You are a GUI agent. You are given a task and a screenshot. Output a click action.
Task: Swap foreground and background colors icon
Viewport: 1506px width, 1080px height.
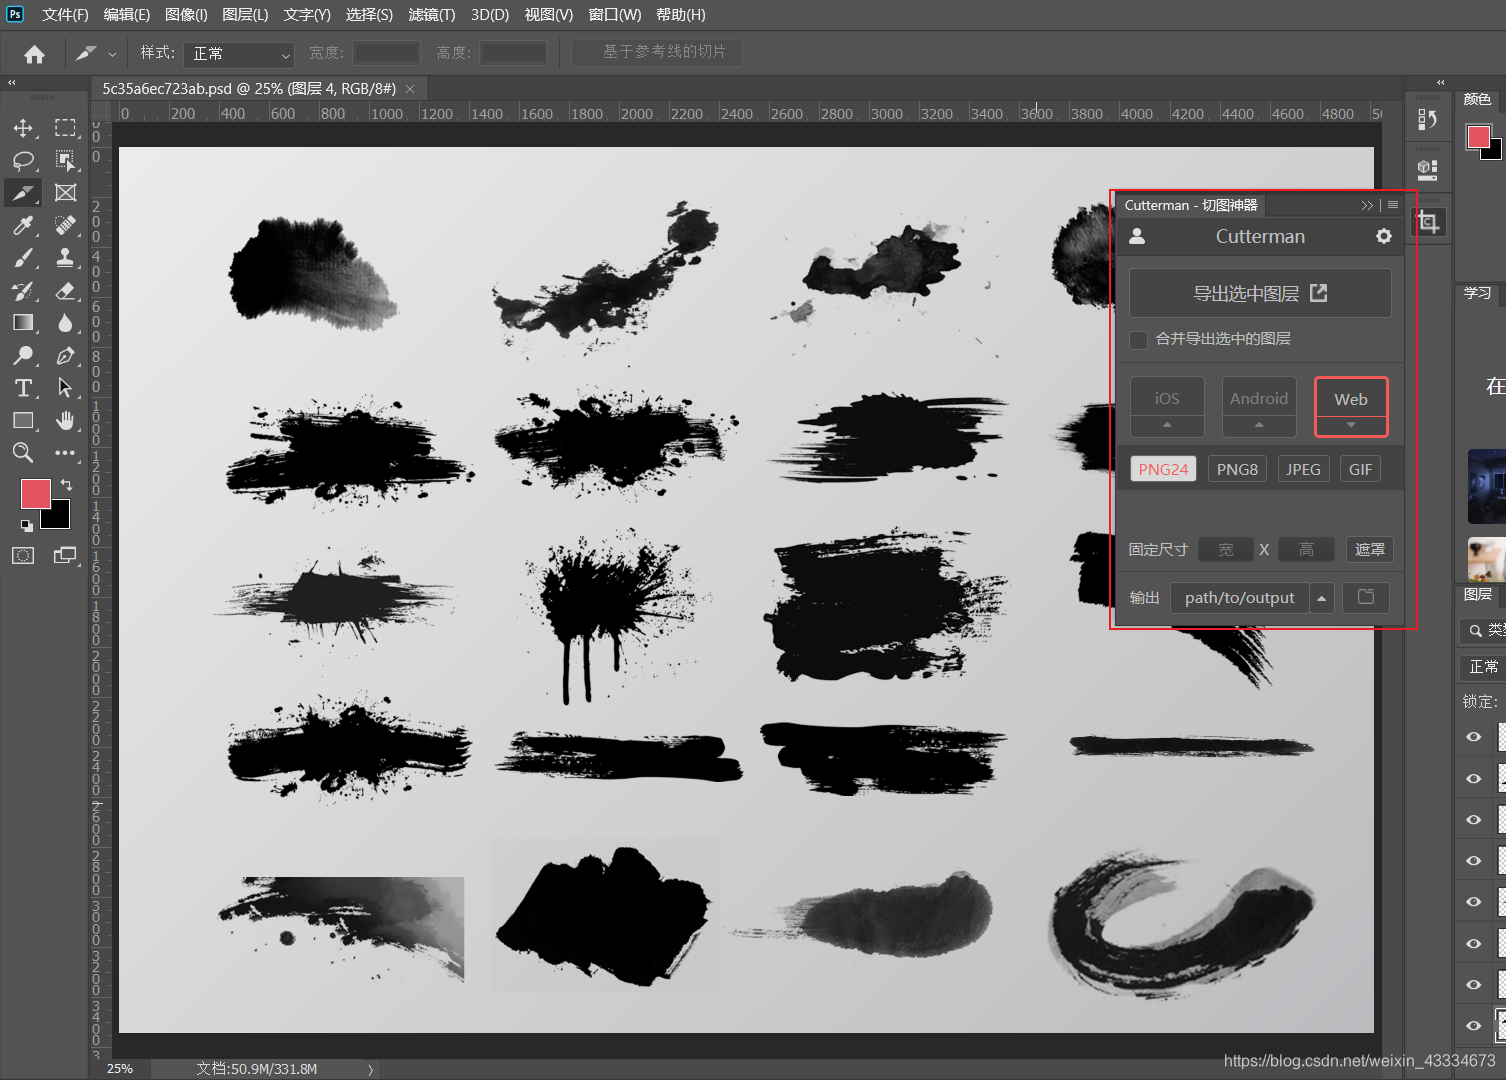[66, 485]
